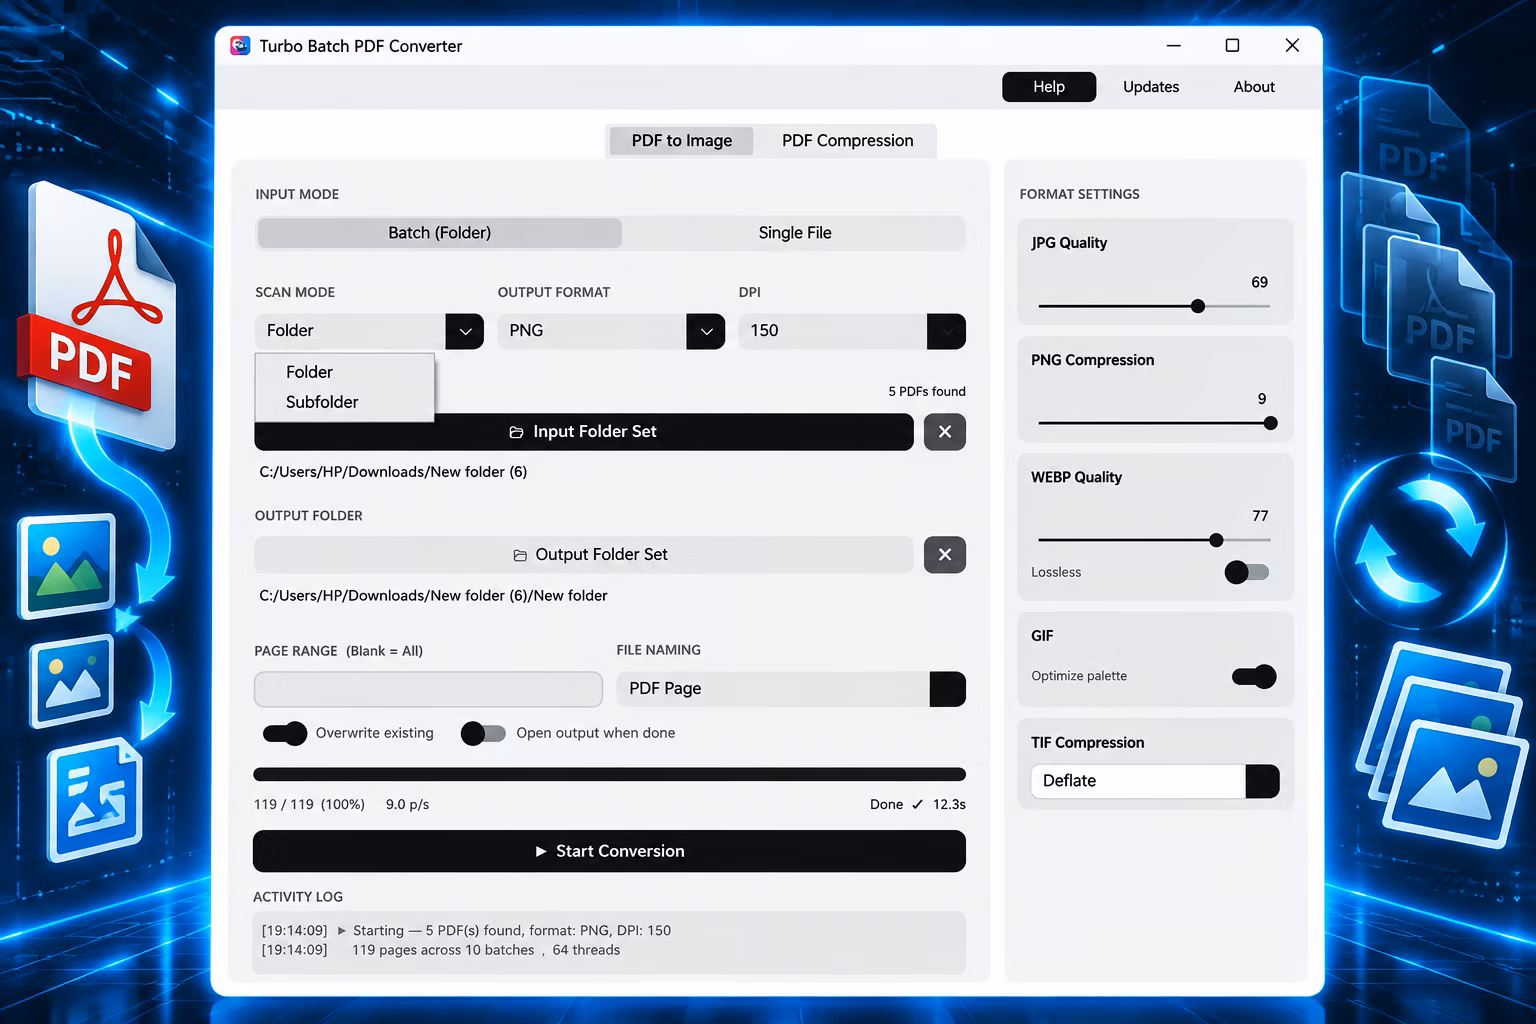Adjust PNG Compression slider handle
The height and width of the screenshot is (1024, 1536).
click(1270, 423)
